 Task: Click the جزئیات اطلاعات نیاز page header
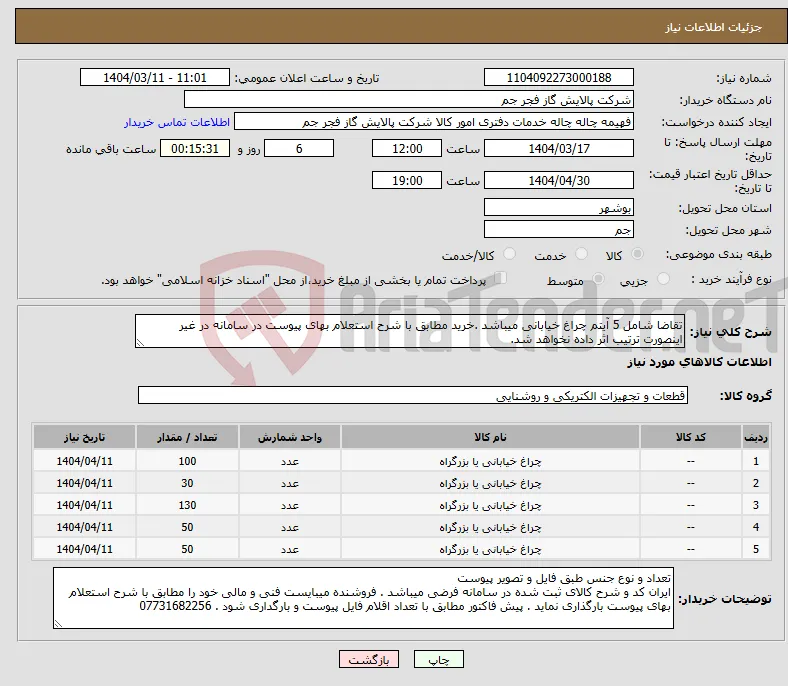713,27
